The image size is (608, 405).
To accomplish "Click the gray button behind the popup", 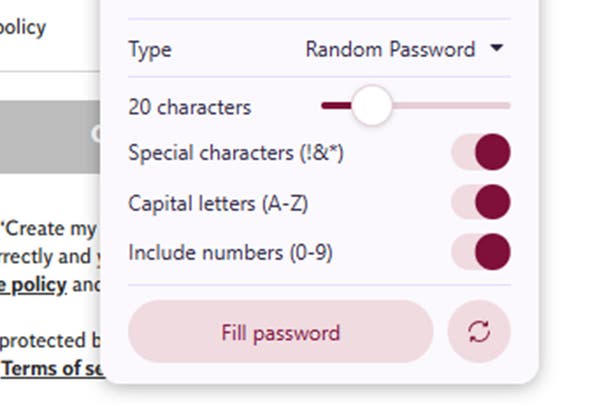I will [50, 137].
